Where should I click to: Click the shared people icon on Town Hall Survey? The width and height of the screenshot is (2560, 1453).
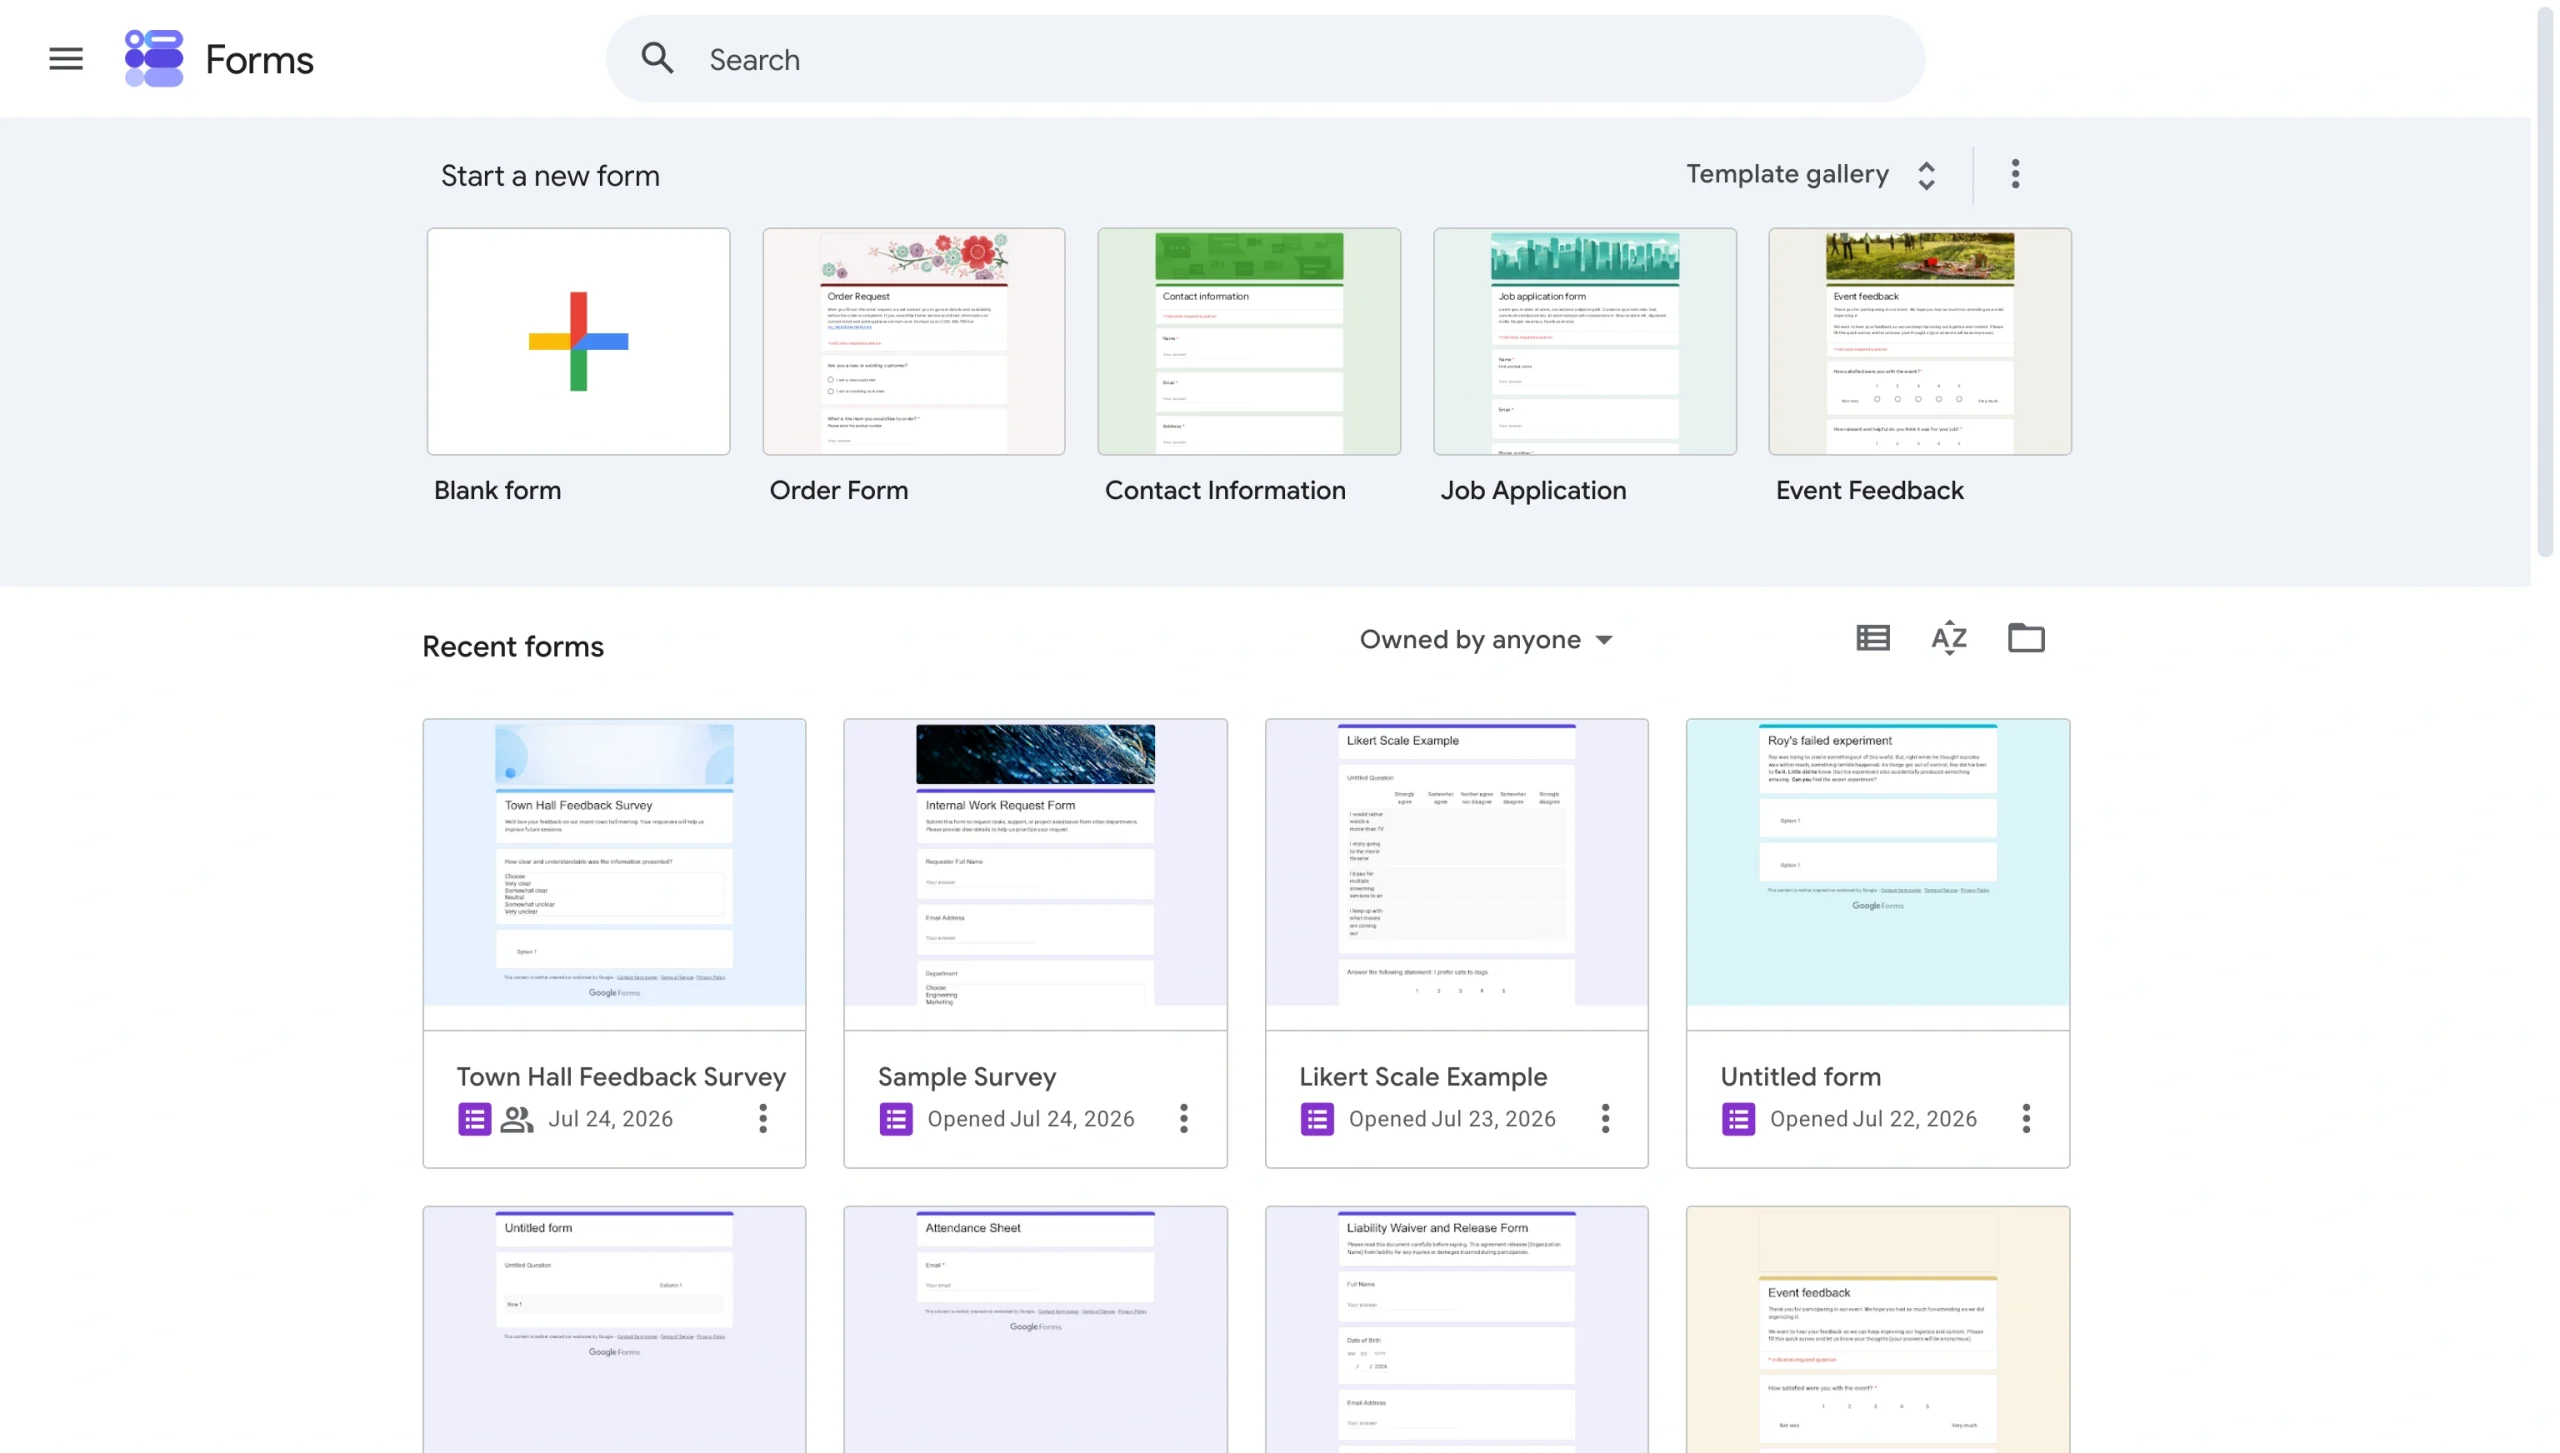517,1119
